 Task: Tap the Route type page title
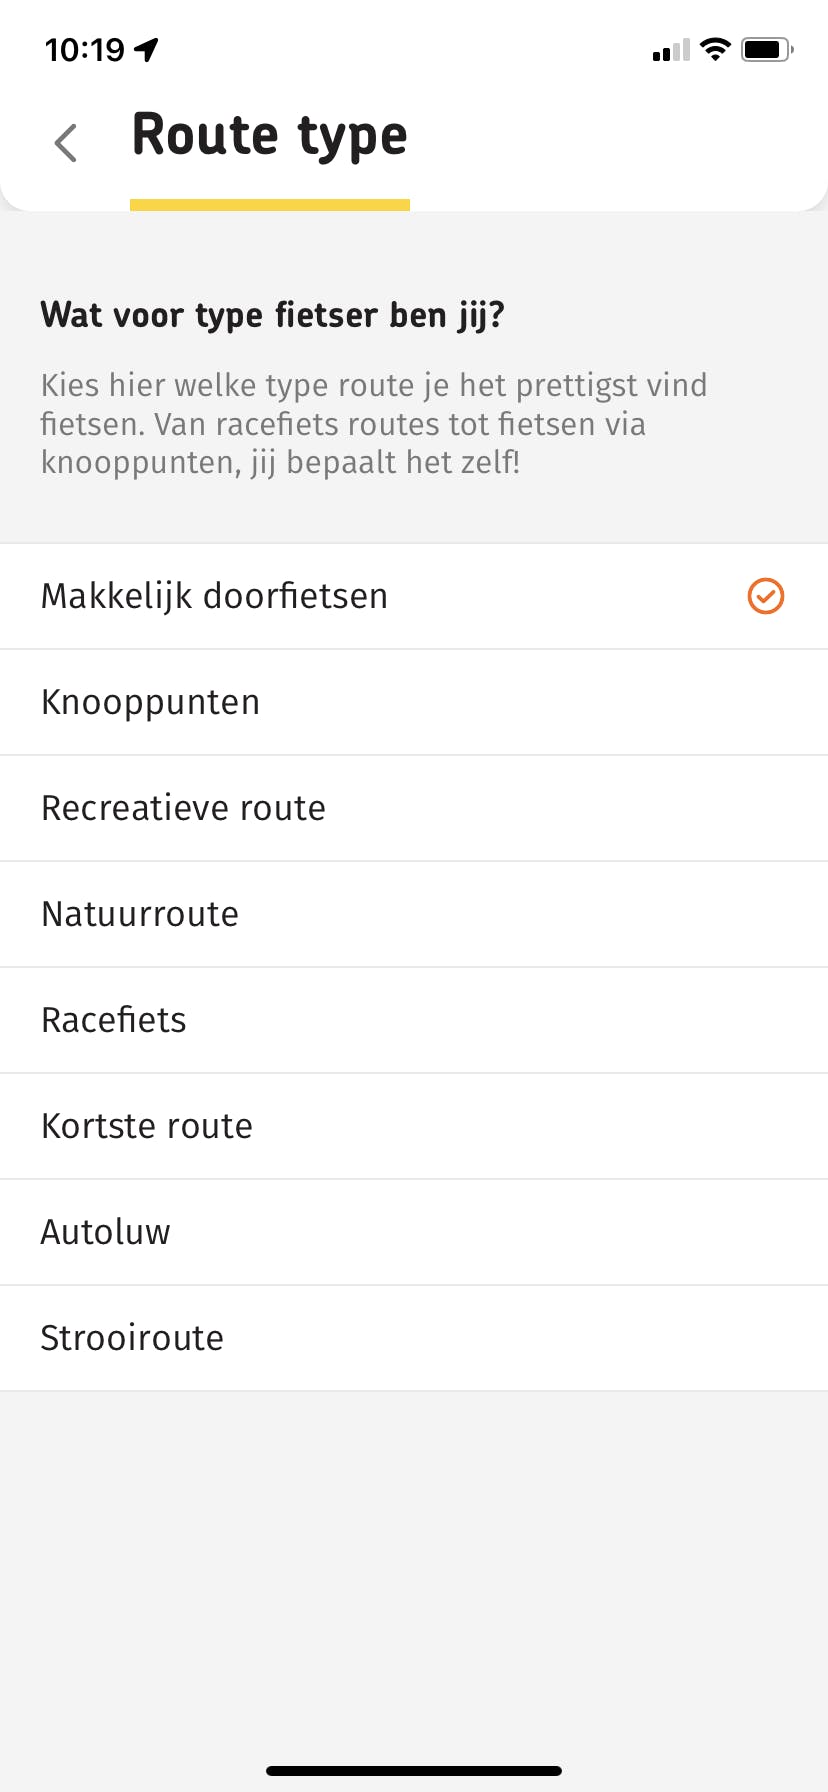270,135
